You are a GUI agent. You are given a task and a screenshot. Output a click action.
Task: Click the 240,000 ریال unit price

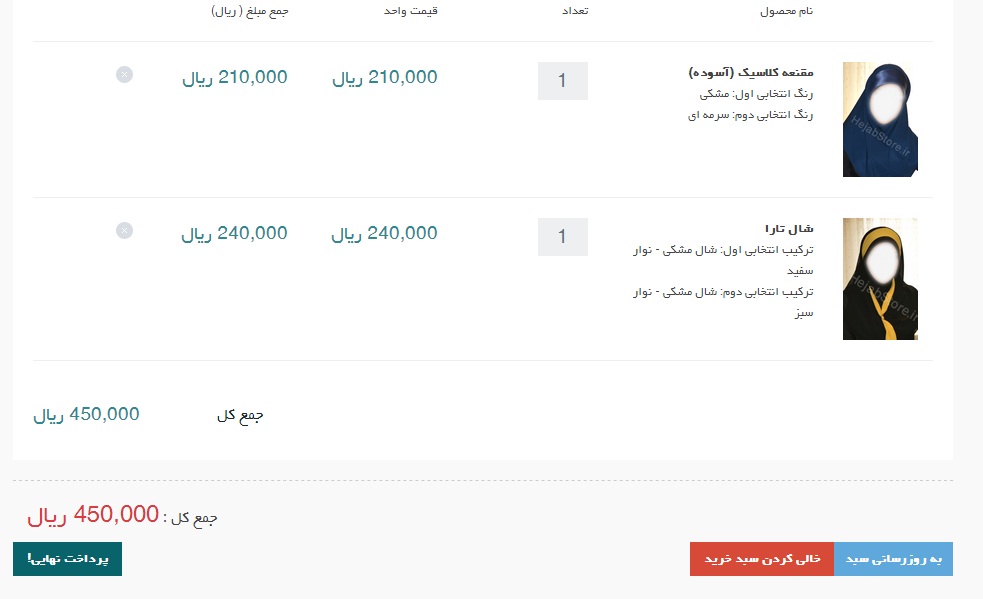tap(384, 234)
